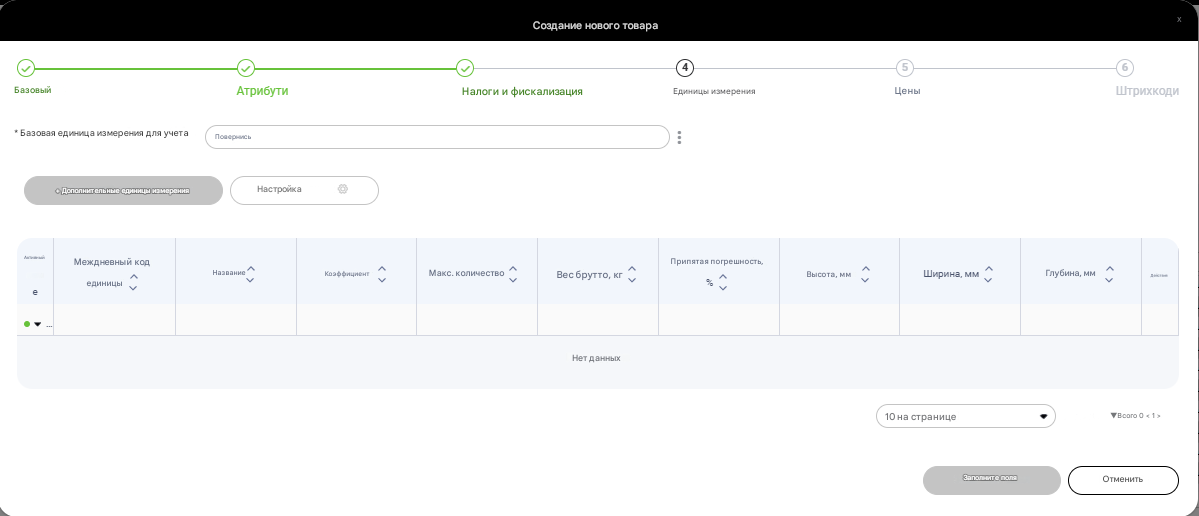The image size is (1199, 516).
Task: Click the base unit of measure input field
Action: (437, 137)
